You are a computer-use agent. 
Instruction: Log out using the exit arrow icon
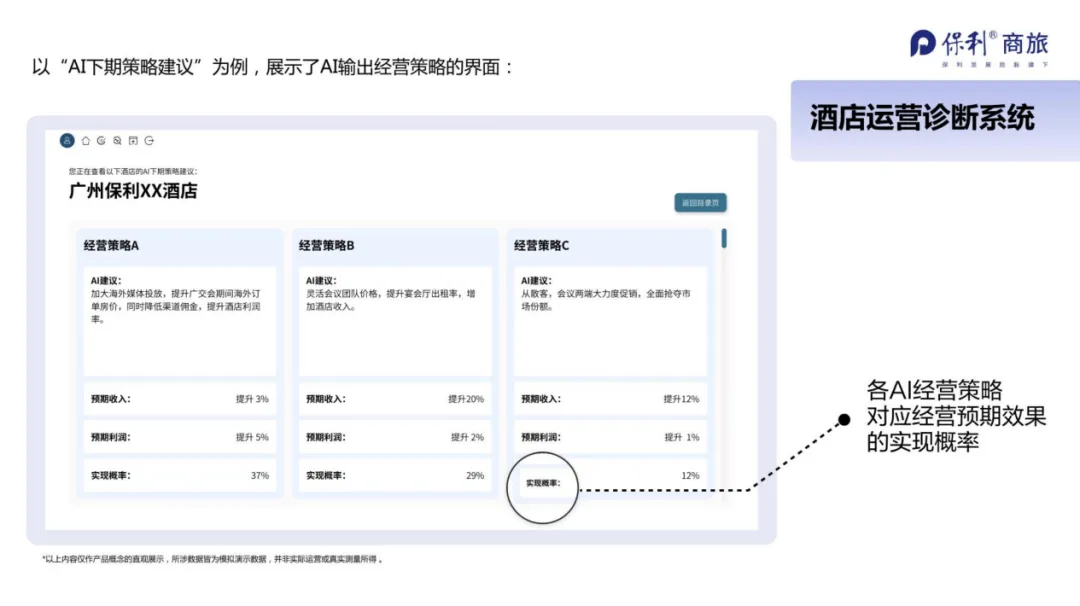point(149,141)
